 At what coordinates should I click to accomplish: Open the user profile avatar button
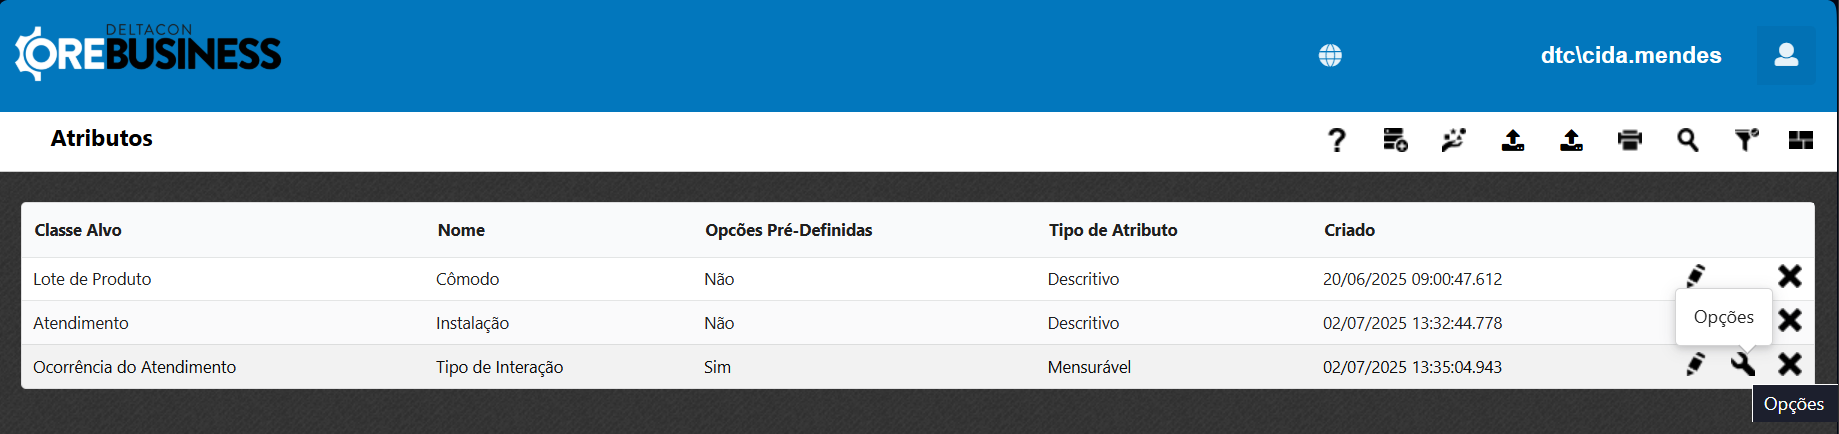tap(1786, 55)
